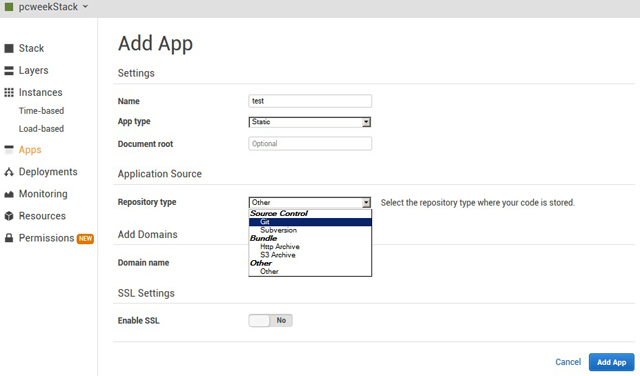640x376 pixels.
Task: Select Git from repository type list
Action: pyautogui.click(x=310, y=222)
